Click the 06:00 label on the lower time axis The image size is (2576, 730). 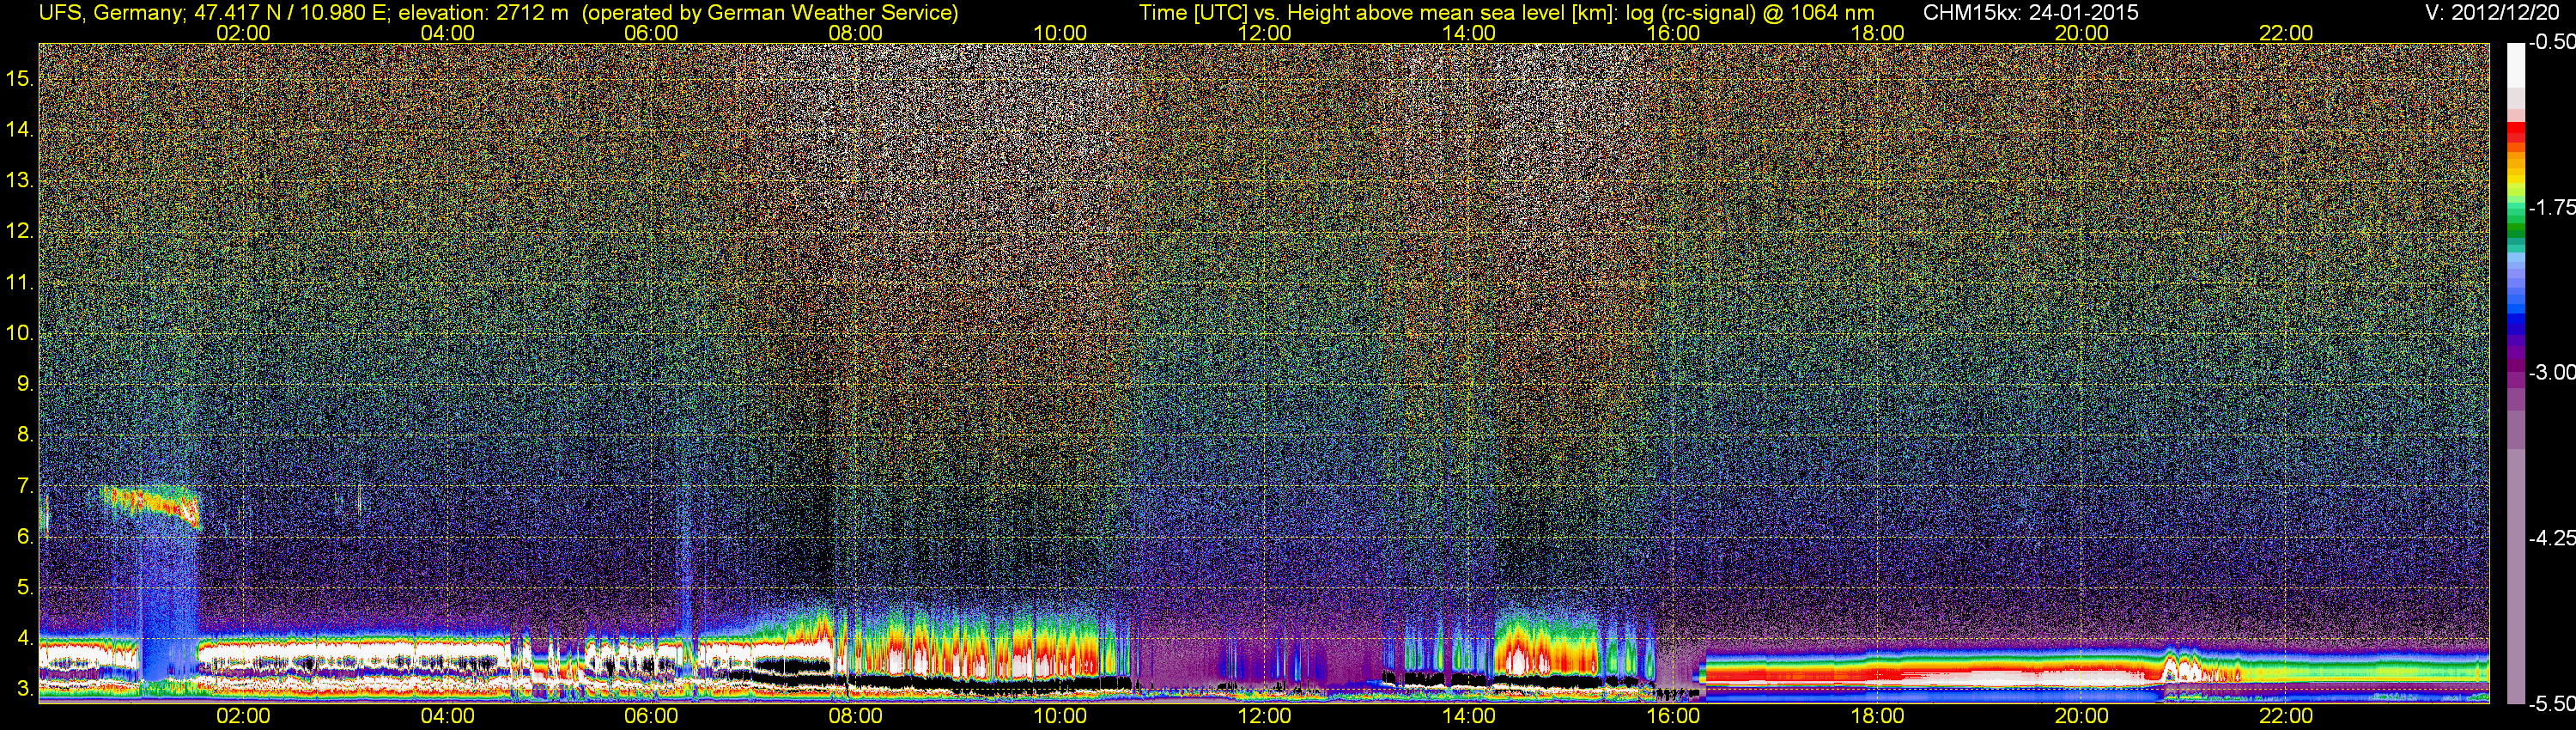(651, 716)
